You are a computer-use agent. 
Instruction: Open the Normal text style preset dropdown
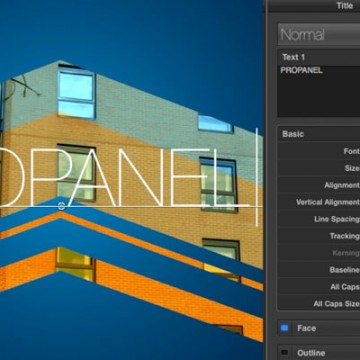[x=319, y=35]
